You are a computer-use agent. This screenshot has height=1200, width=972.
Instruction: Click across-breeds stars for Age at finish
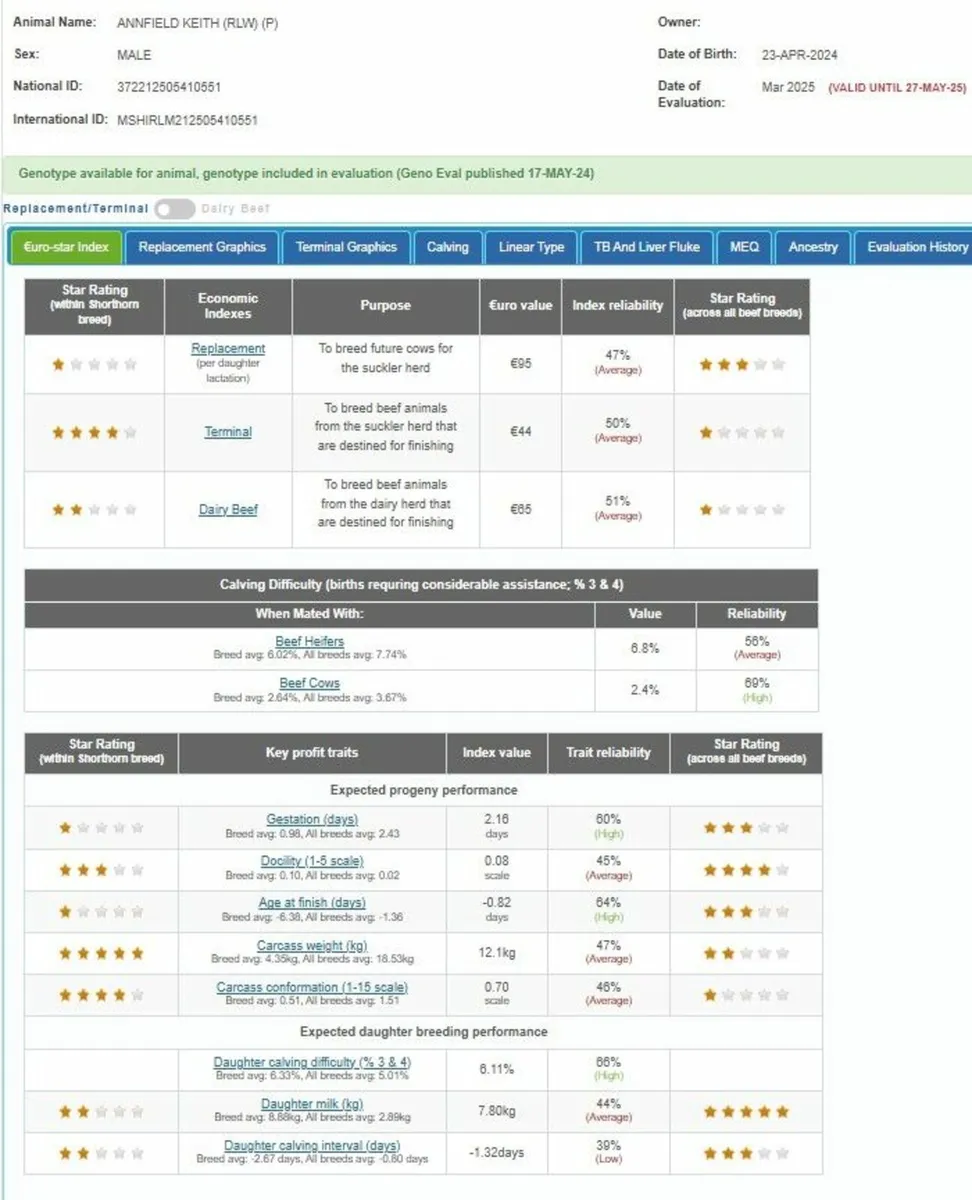[x=746, y=912]
